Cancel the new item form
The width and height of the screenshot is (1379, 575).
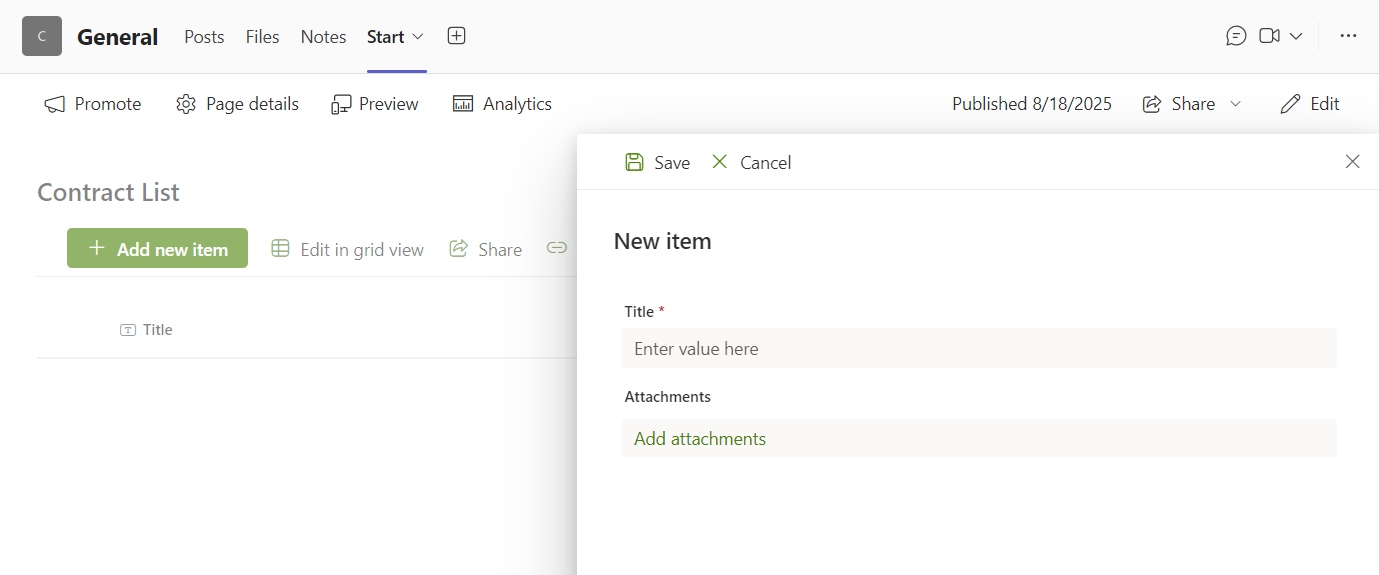751,162
